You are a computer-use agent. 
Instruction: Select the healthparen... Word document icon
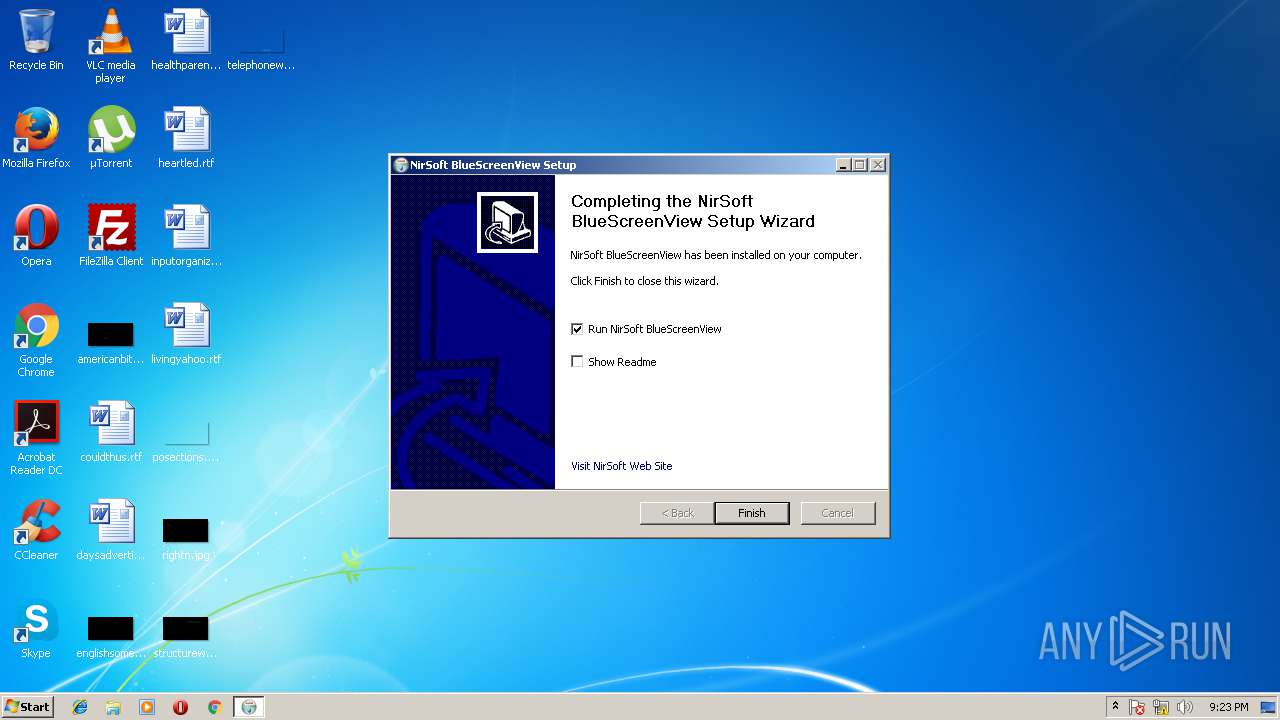pyautogui.click(x=186, y=40)
